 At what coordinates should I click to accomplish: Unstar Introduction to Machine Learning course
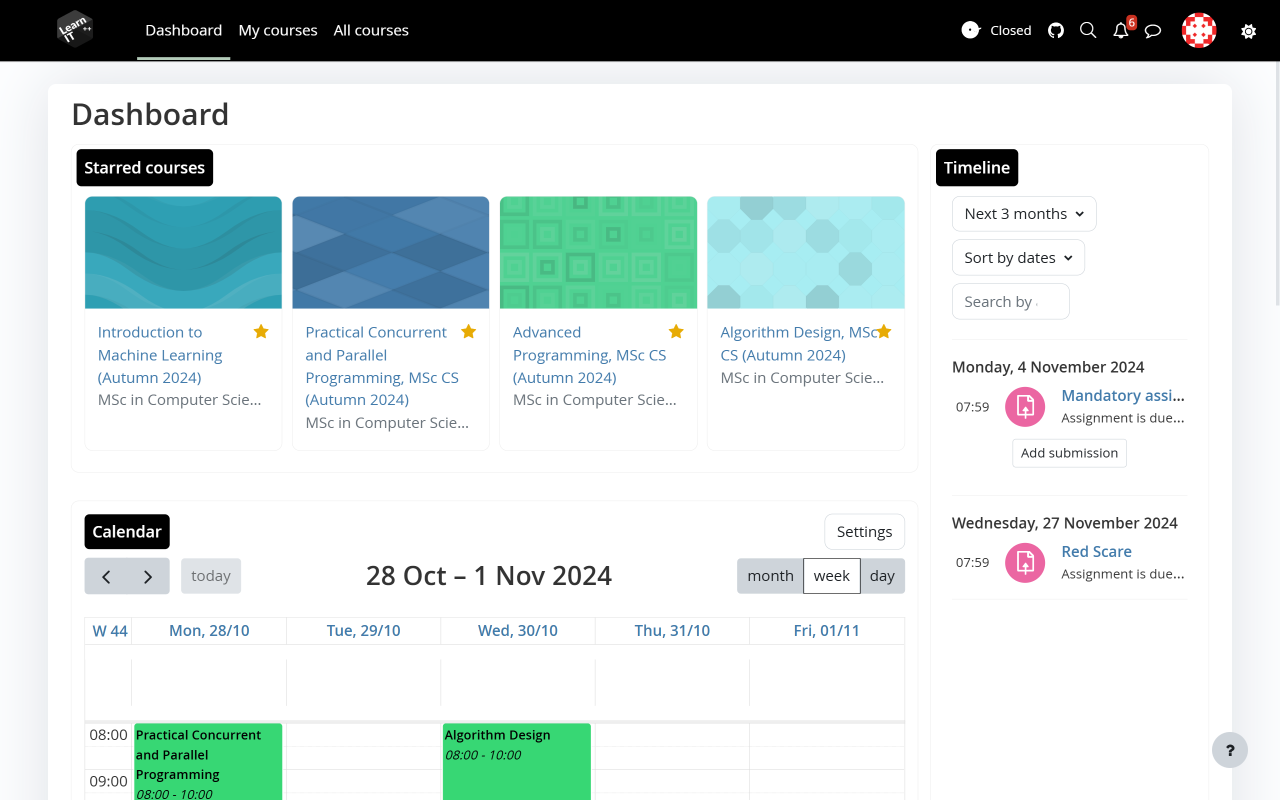(x=261, y=331)
